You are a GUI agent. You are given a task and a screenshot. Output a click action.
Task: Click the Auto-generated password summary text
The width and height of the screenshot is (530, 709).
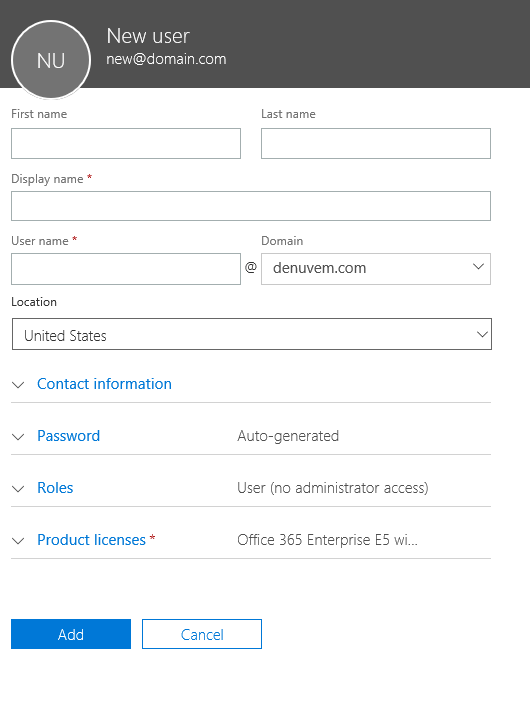click(x=288, y=436)
